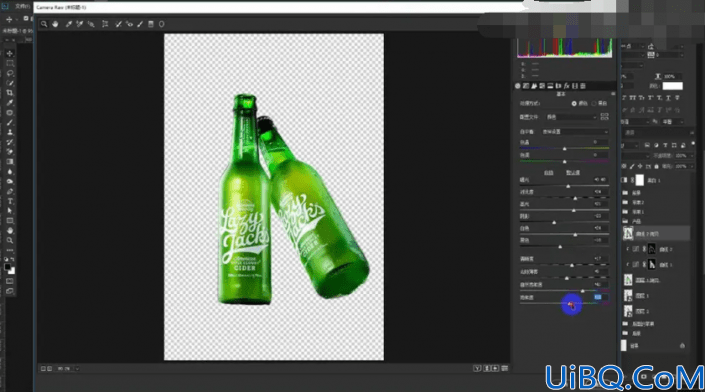Select Photoshop's Zoom magnifier tool
The width and height of the screenshot is (705, 392).
[x=9, y=241]
